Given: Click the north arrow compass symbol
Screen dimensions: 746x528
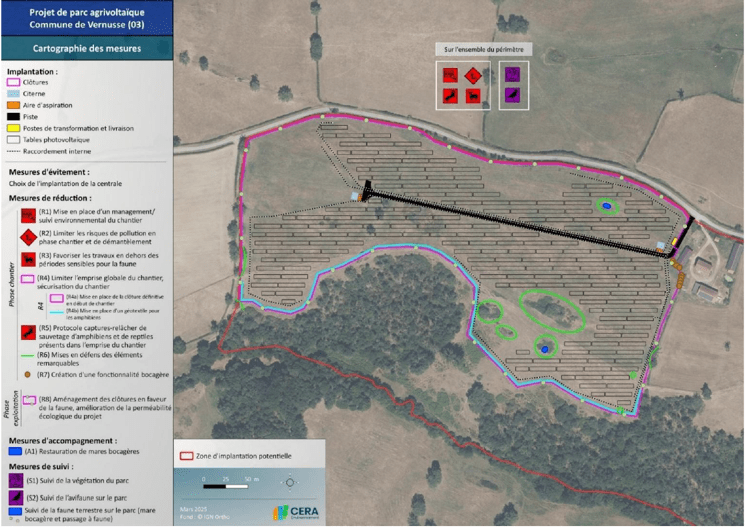Looking at the screenshot, I should click(x=290, y=482).
